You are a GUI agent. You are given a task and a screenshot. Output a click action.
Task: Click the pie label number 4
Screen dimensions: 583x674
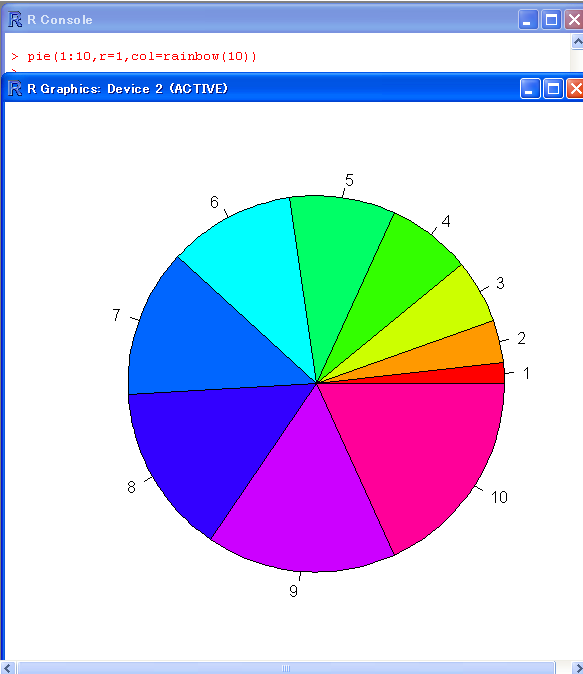click(446, 221)
